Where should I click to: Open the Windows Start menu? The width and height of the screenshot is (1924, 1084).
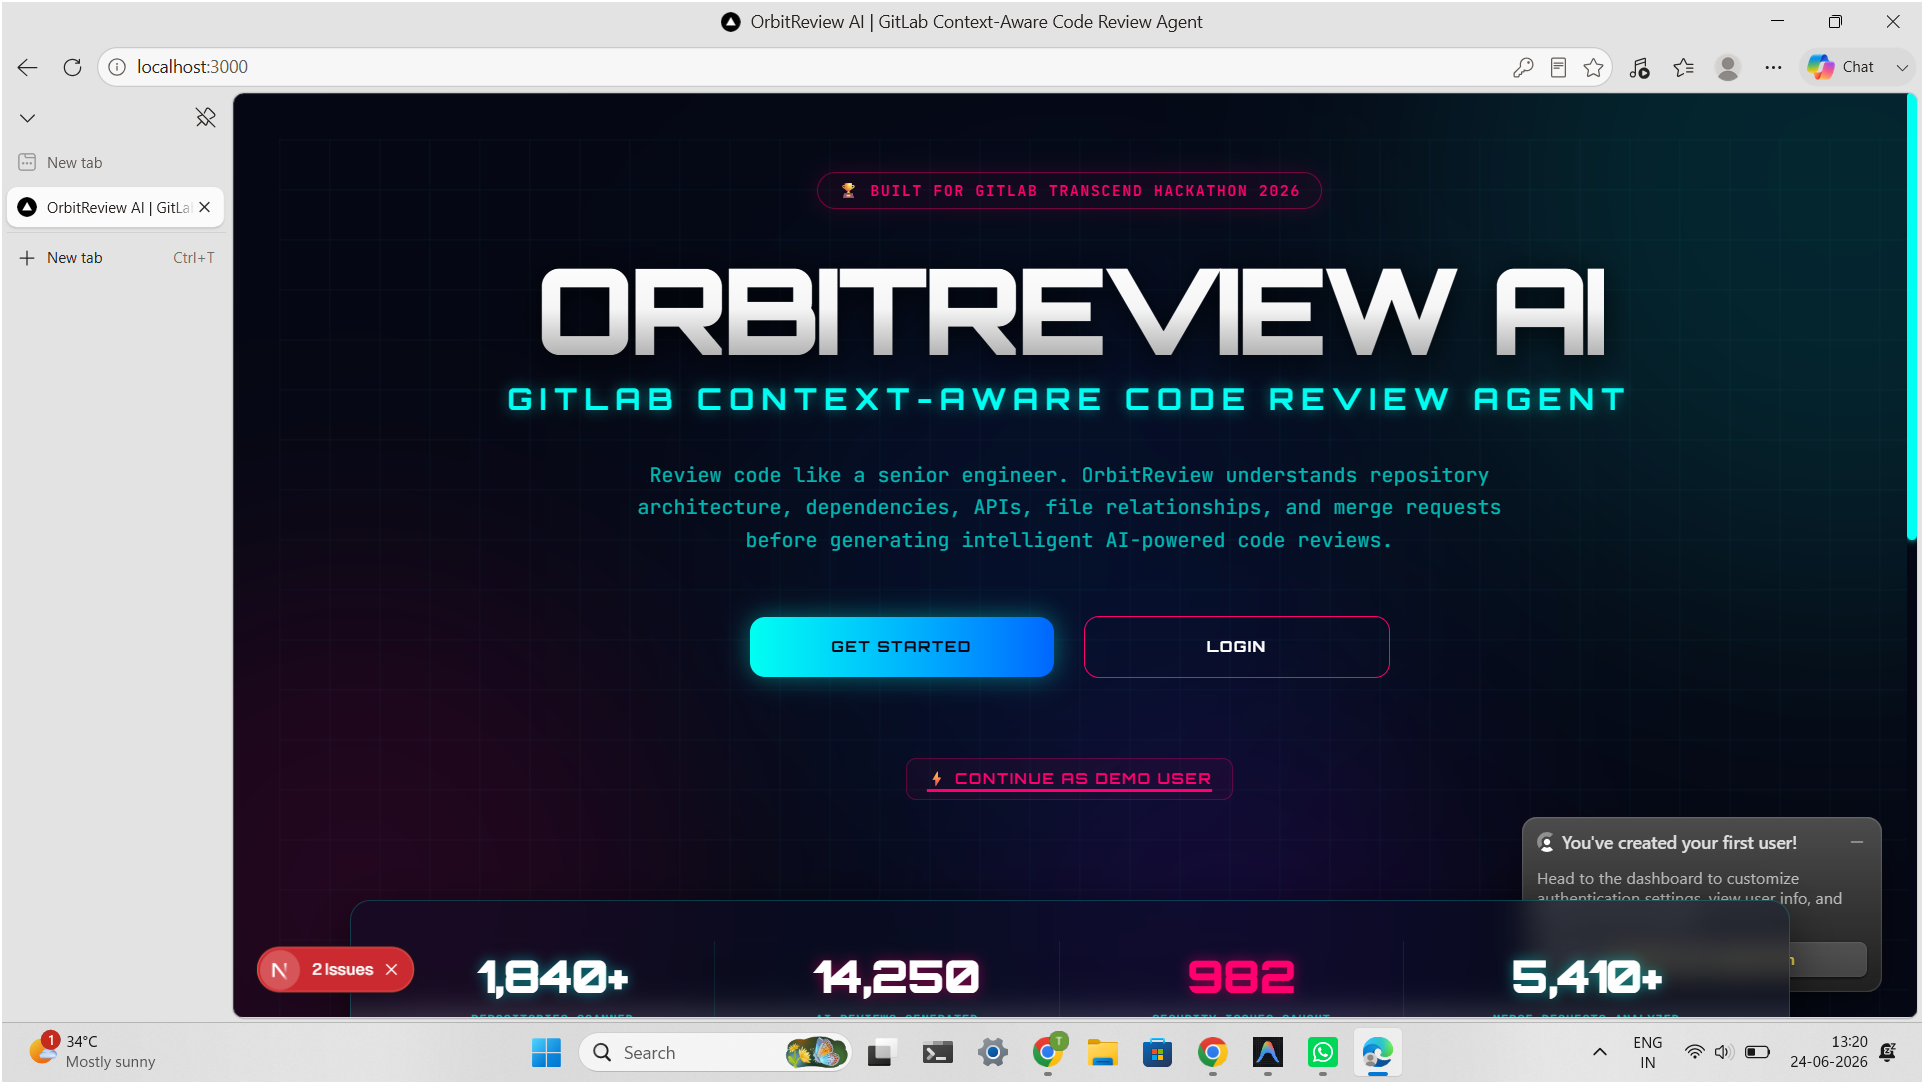[x=546, y=1052]
